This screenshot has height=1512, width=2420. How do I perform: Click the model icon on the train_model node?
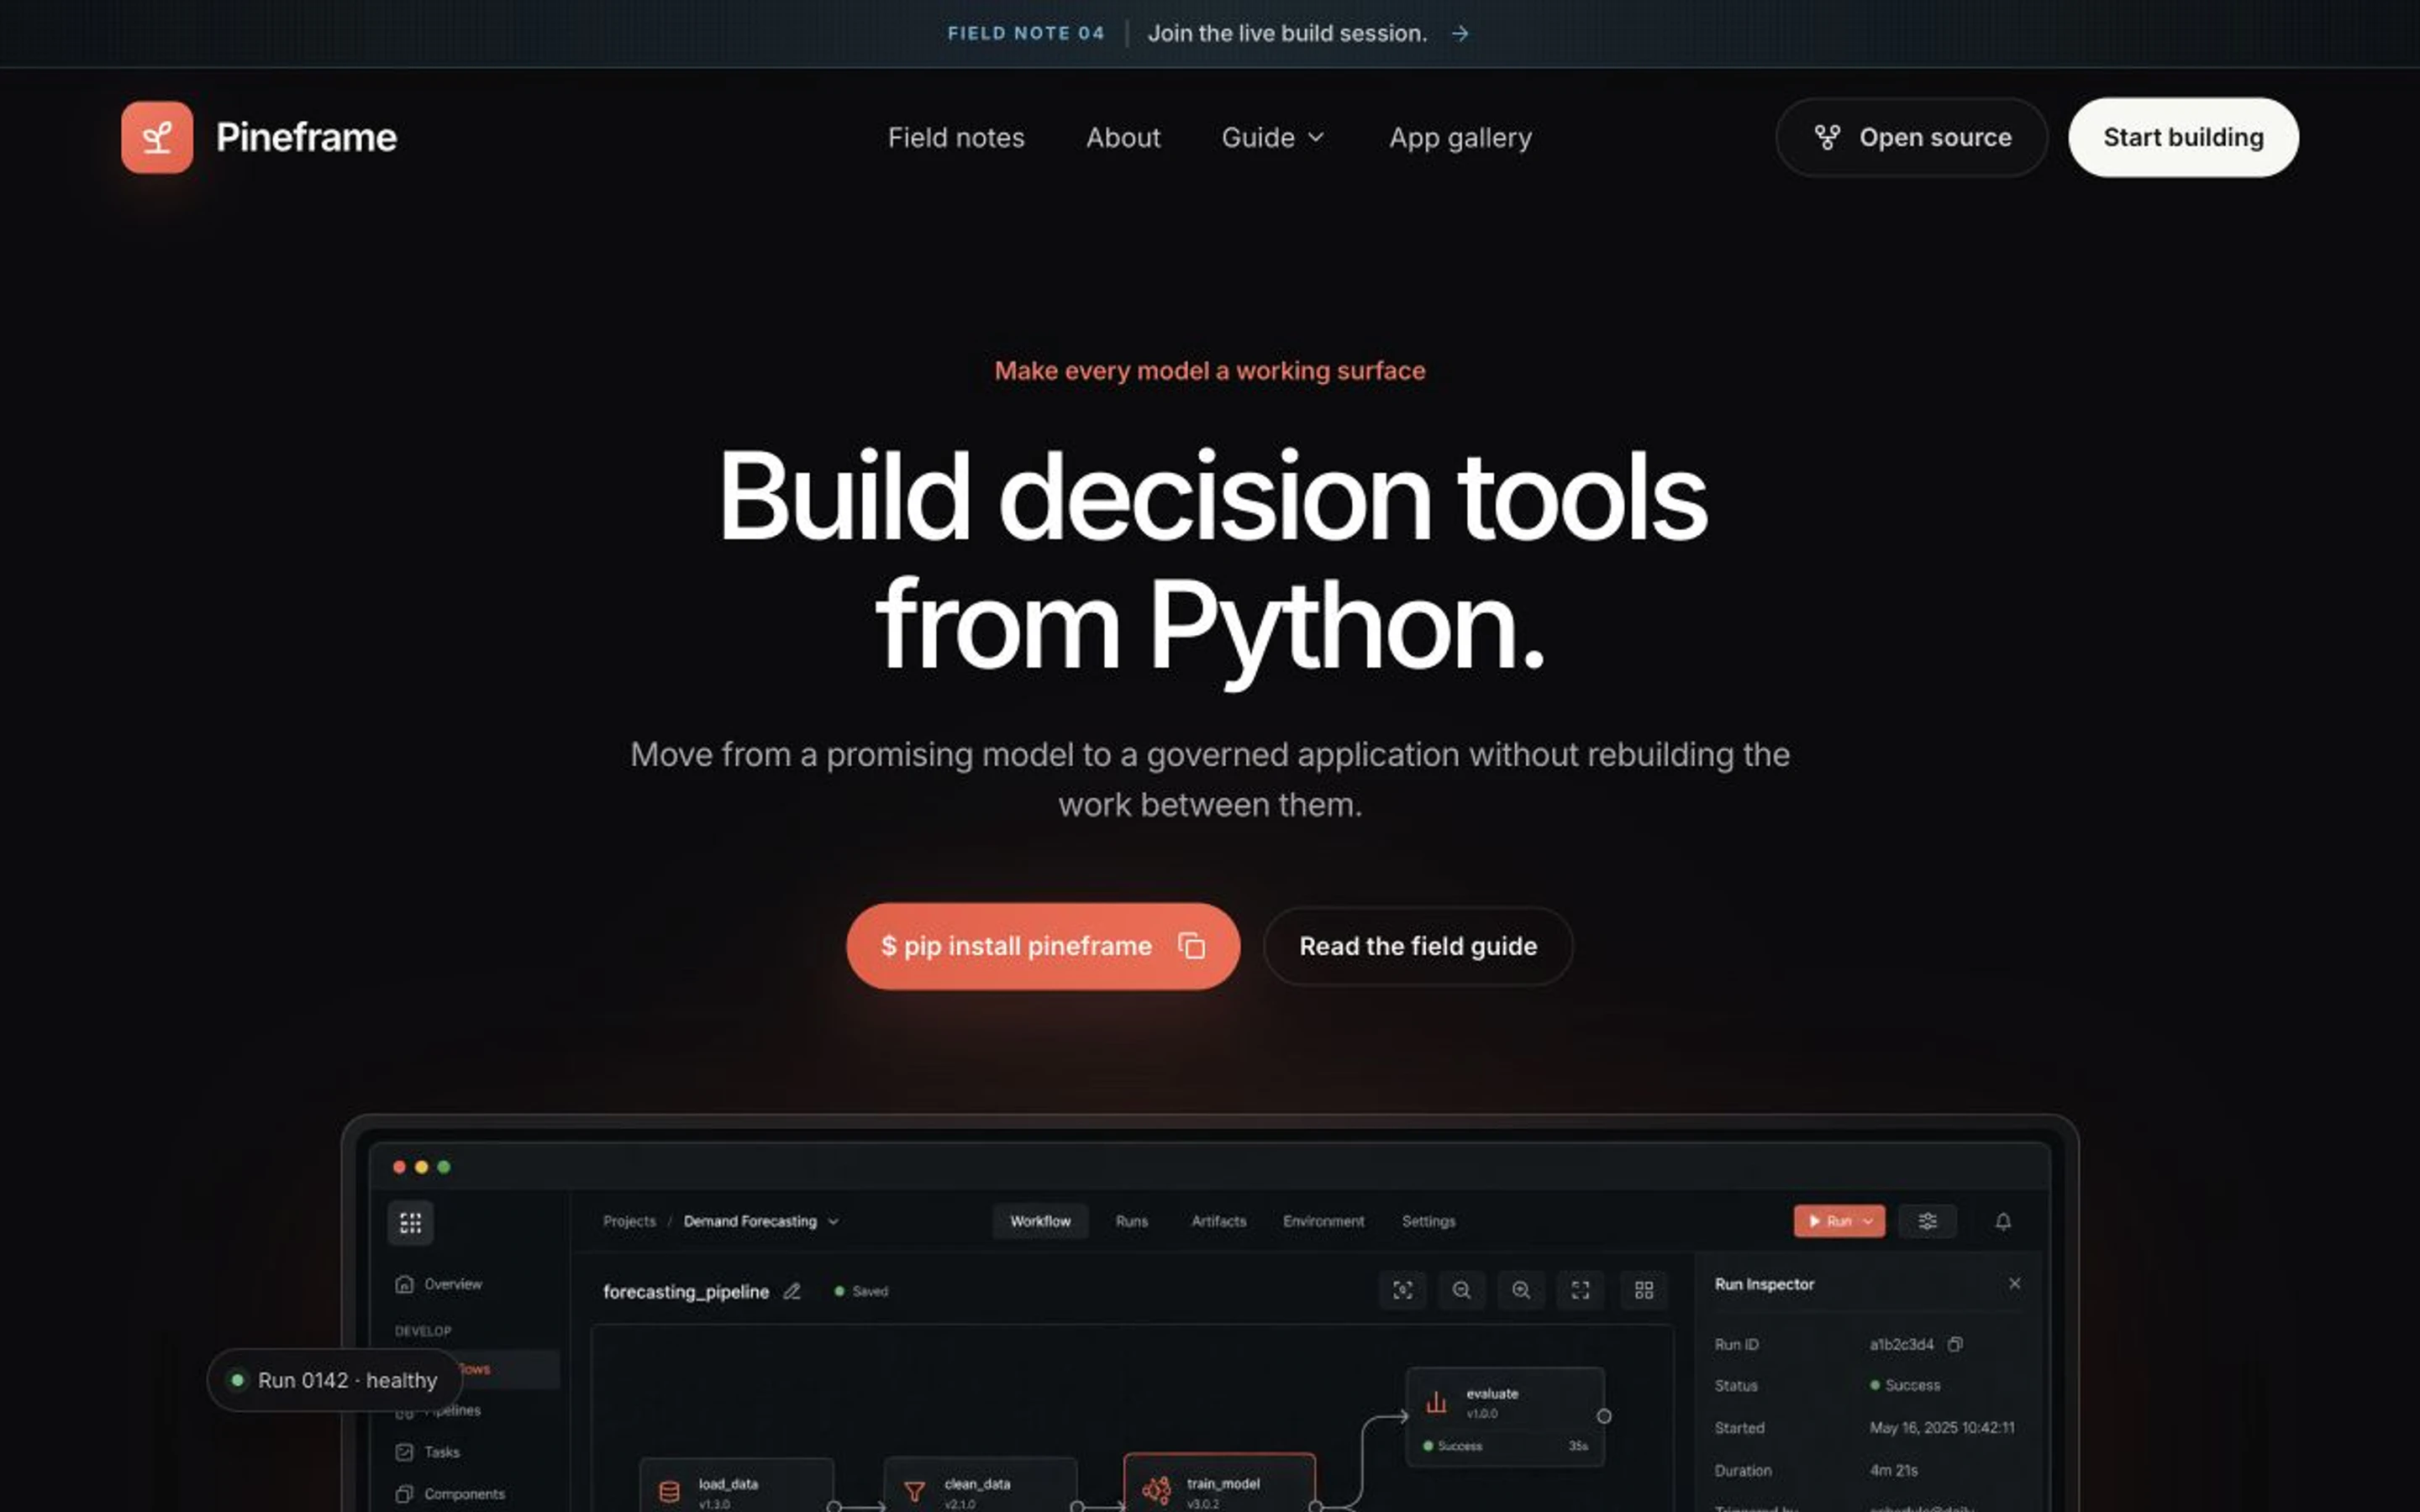pyautogui.click(x=1156, y=1491)
